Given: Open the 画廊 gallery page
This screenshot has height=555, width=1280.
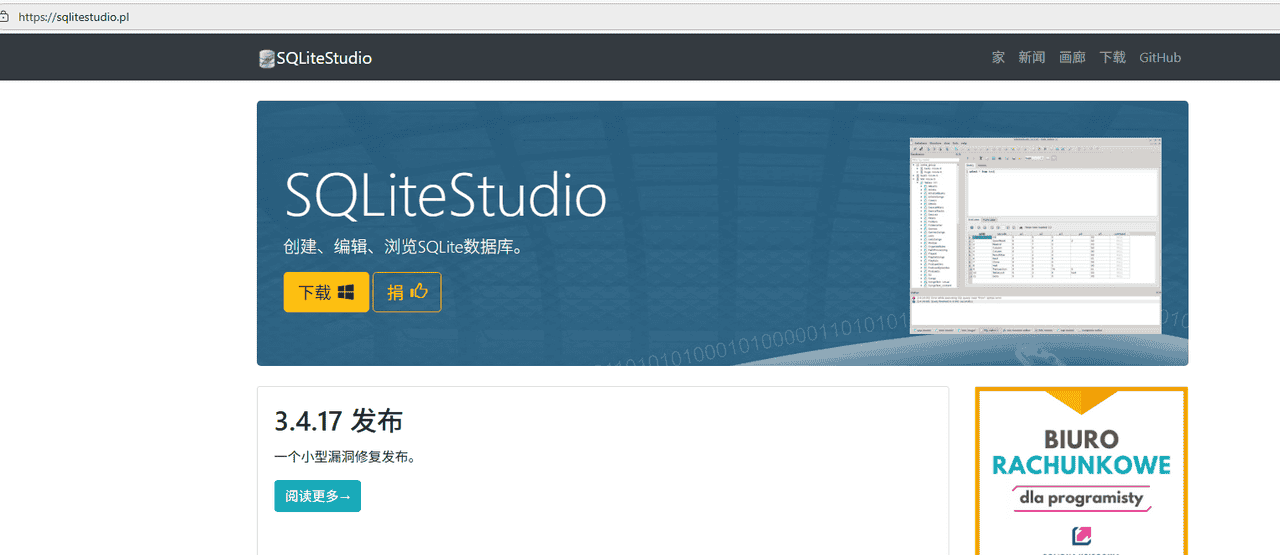Looking at the screenshot, I should 1072,58.
